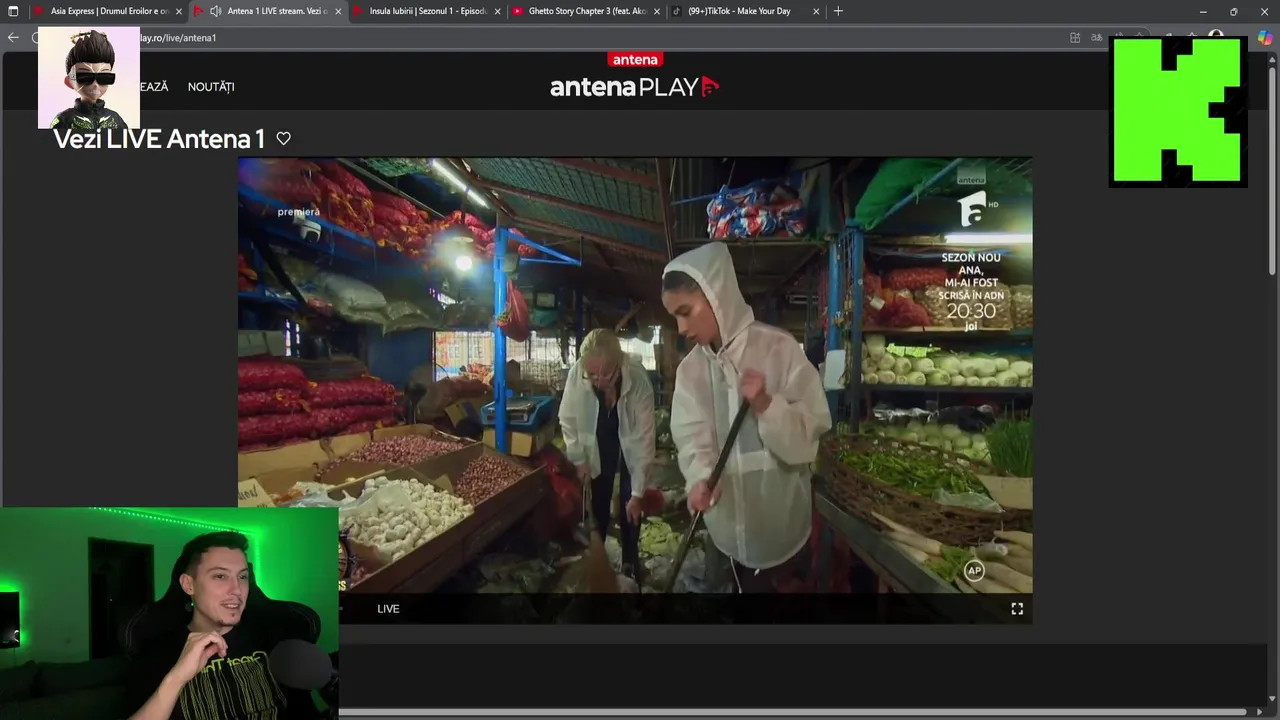Open the Ghetto Story Chapter 3 tab
This screenshot has width=1280, height=720.
[587, 11]
